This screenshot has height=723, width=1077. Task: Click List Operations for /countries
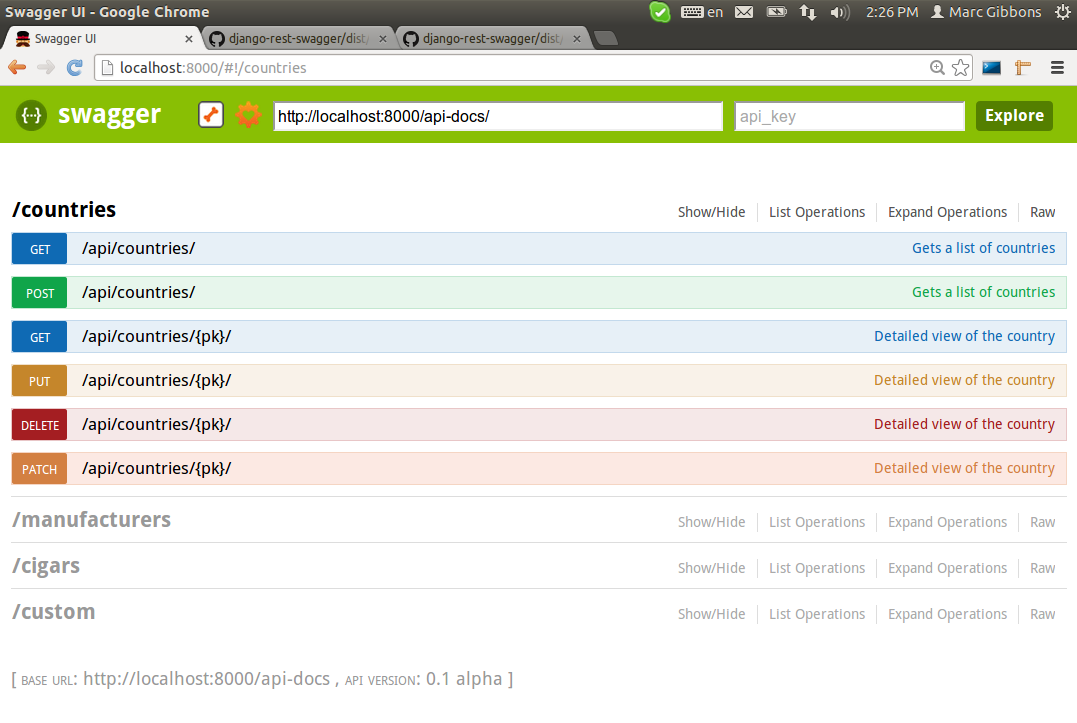(x=817, y=212)
